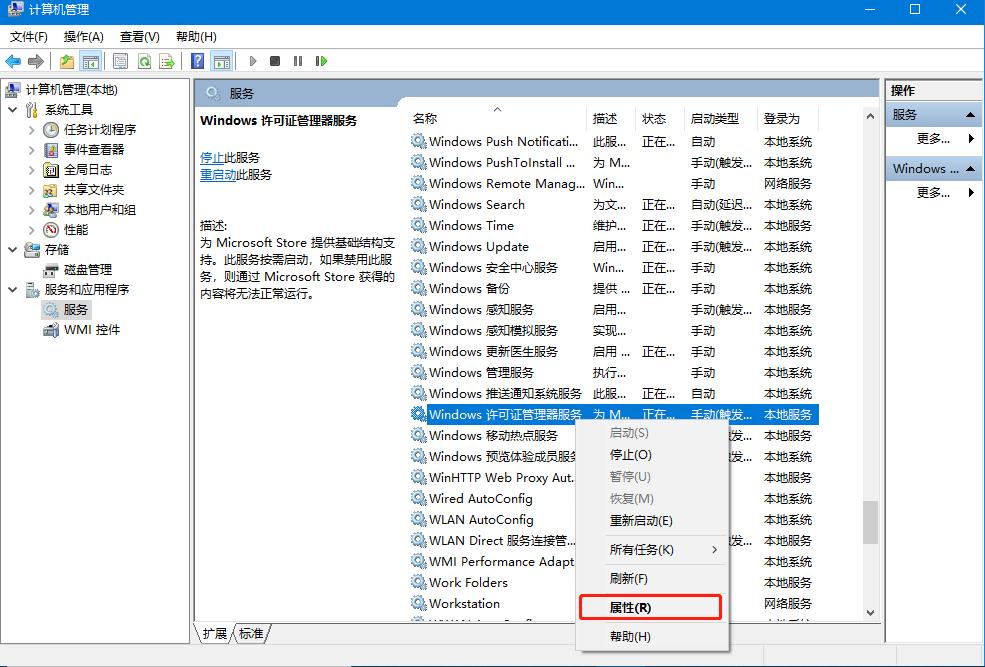The height and width of the screenshot is (667, 985).
Task: Click the Forward navigation arrow
Action: point(37,61)
